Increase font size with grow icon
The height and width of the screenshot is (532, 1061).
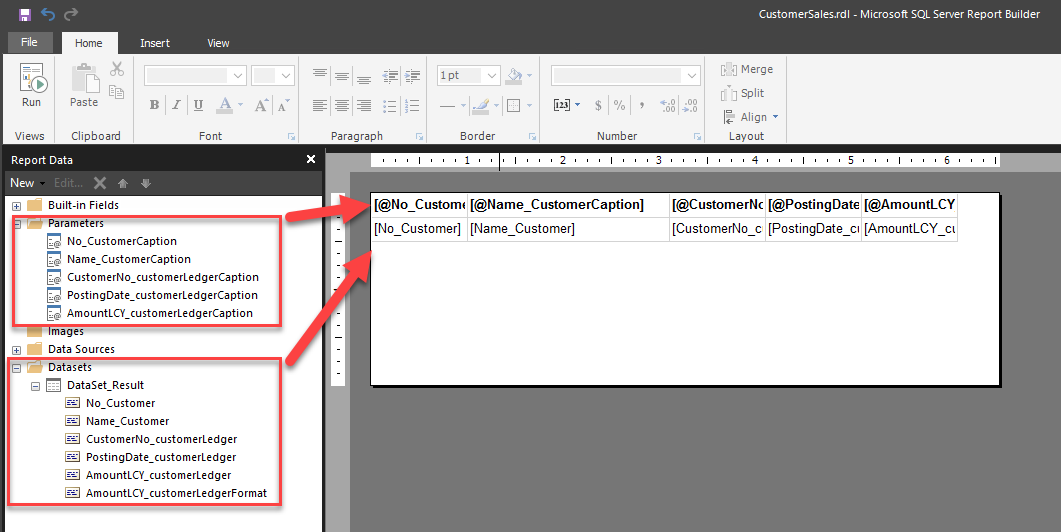[261, 105]
